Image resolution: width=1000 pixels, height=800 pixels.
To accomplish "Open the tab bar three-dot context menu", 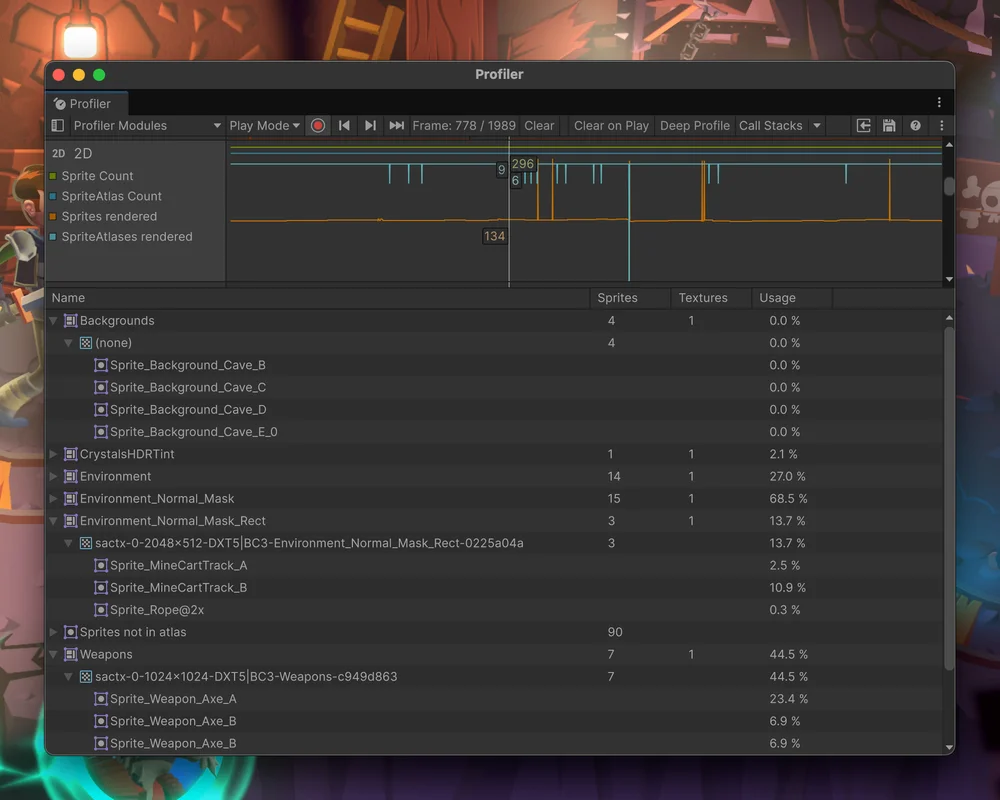I will point(939,103).
